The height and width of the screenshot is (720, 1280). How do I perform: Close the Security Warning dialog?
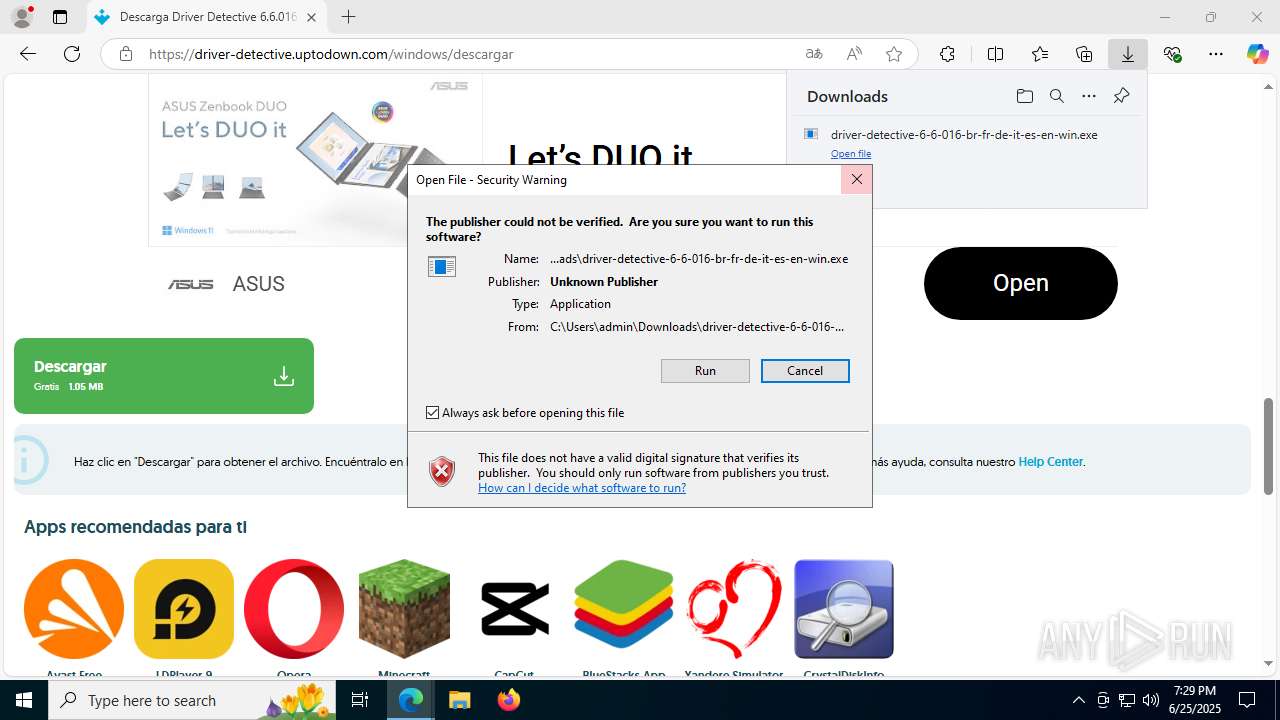tap(856, 180)
